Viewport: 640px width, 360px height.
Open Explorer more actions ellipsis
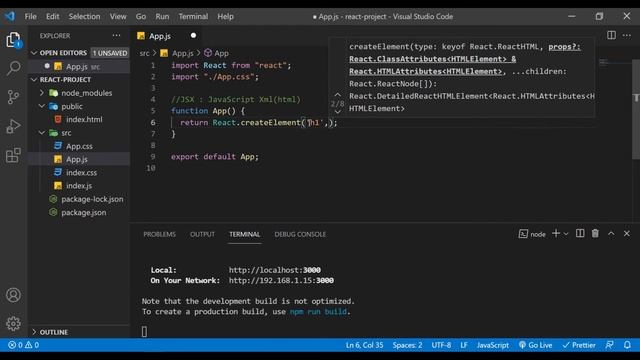pyautogui.click(x=116, y=36)
